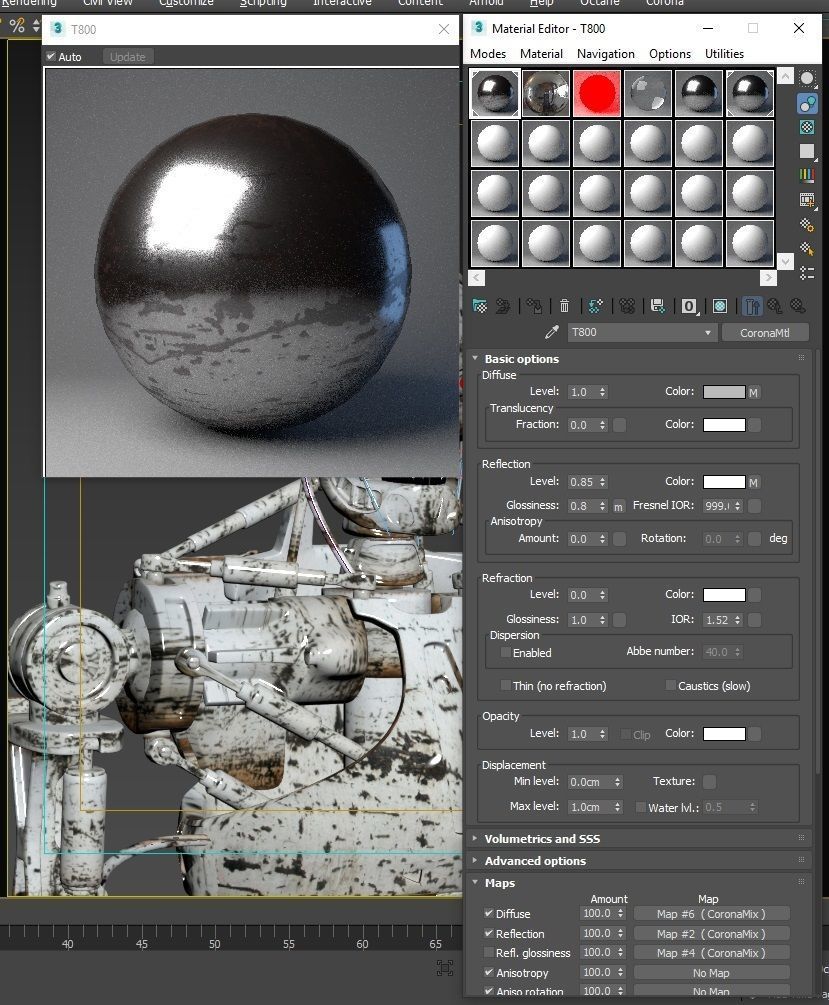Open the Navigation menu
This screenshot has height=1005, width=829.
coord(605,54)
